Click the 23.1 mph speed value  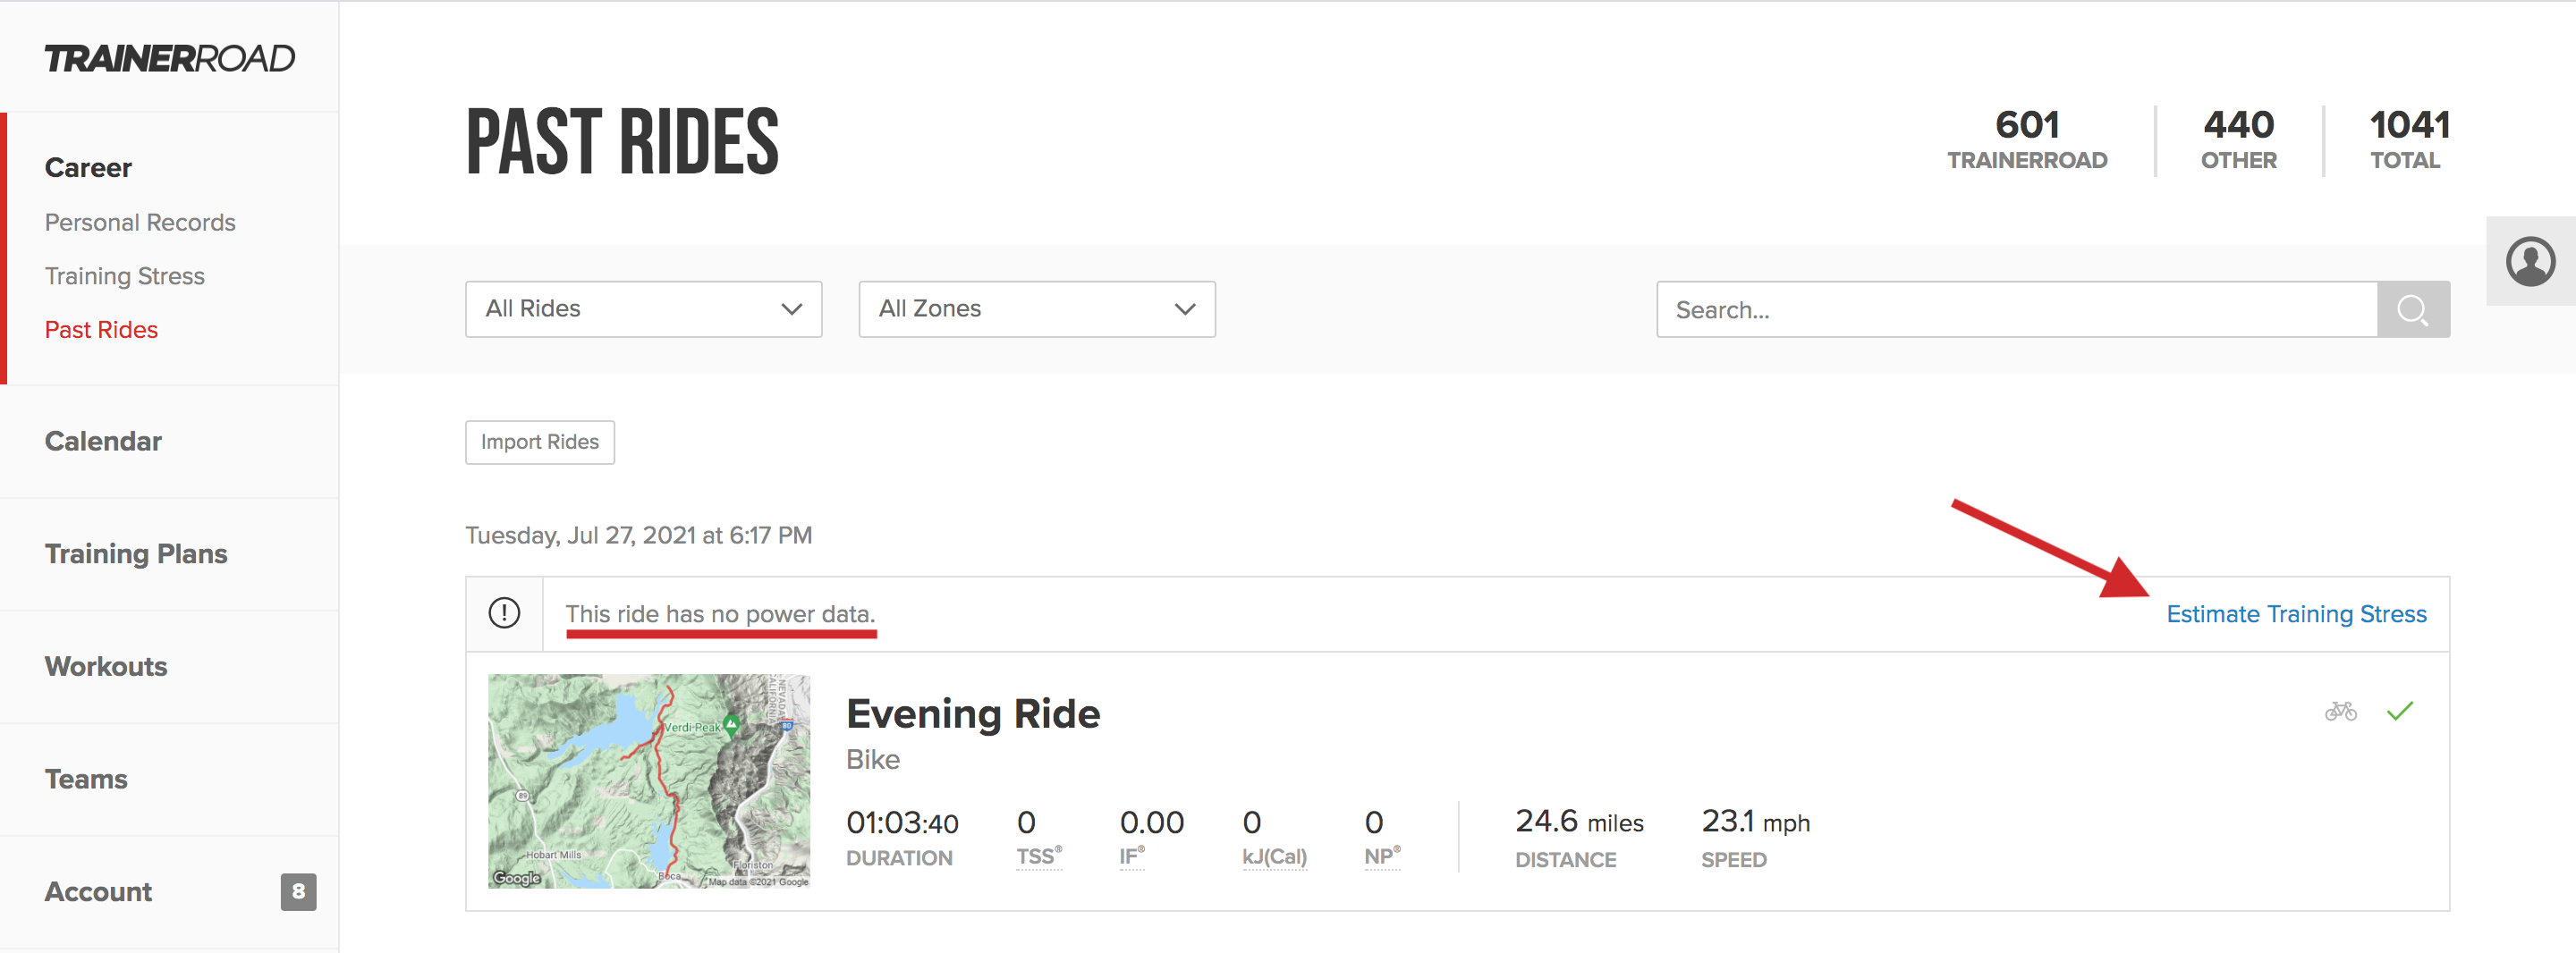pos(1756,821)
